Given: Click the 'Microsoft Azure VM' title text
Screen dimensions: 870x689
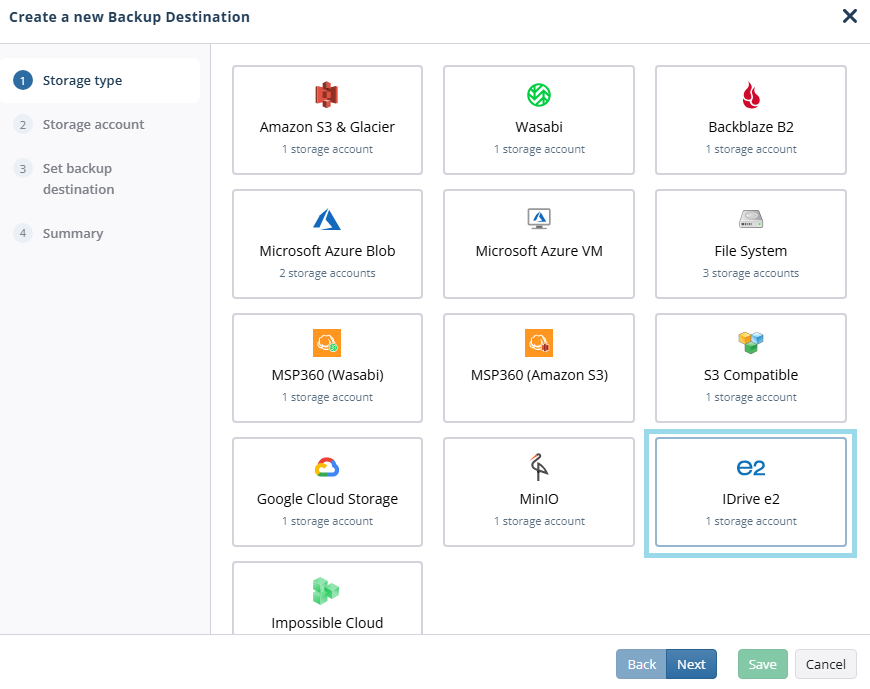Looking at the screenshot, I should click(539, 251).
